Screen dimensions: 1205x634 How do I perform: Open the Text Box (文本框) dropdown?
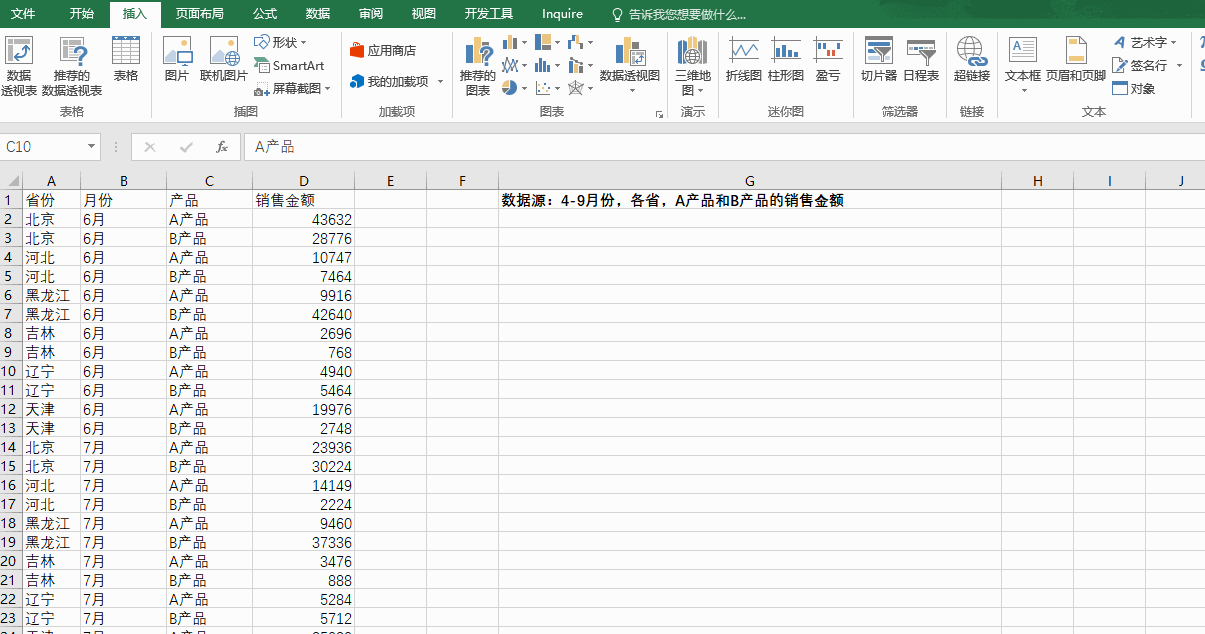(1023, 66)
